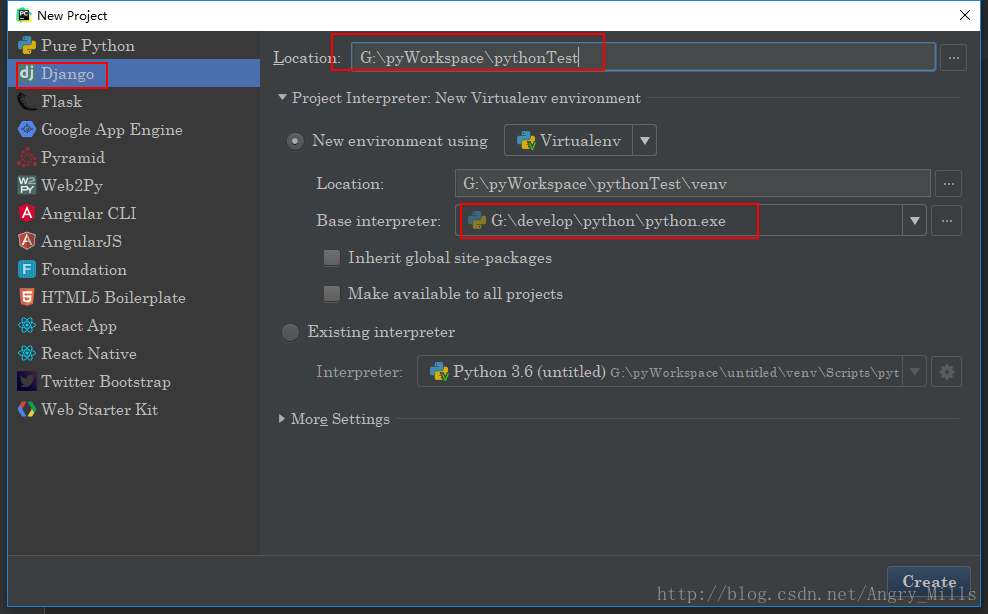The width and height of the screenshot is (988, 614).
Task: Select Pure Python project type
Action: coord(134,45)
